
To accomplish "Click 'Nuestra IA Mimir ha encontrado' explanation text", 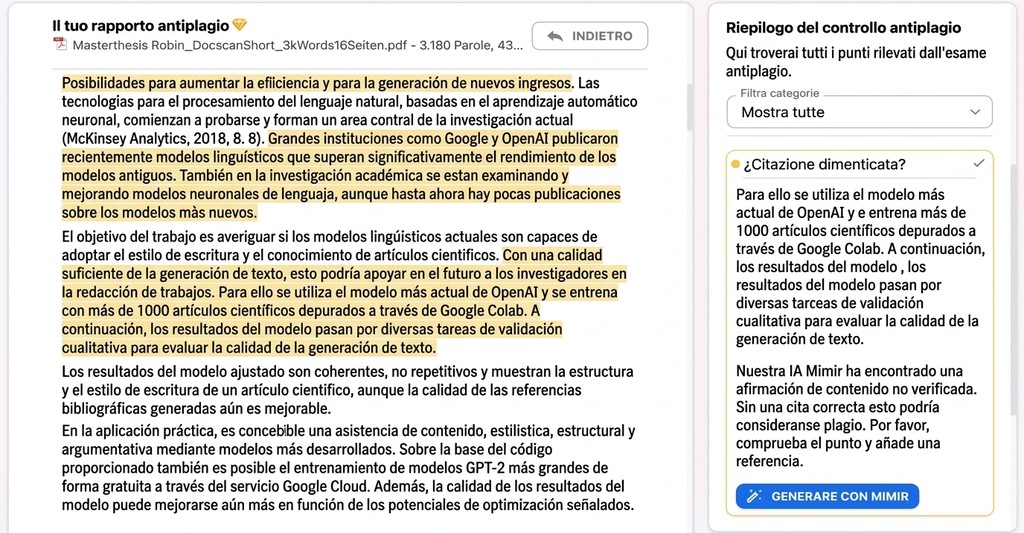I will tap(856, 416).
